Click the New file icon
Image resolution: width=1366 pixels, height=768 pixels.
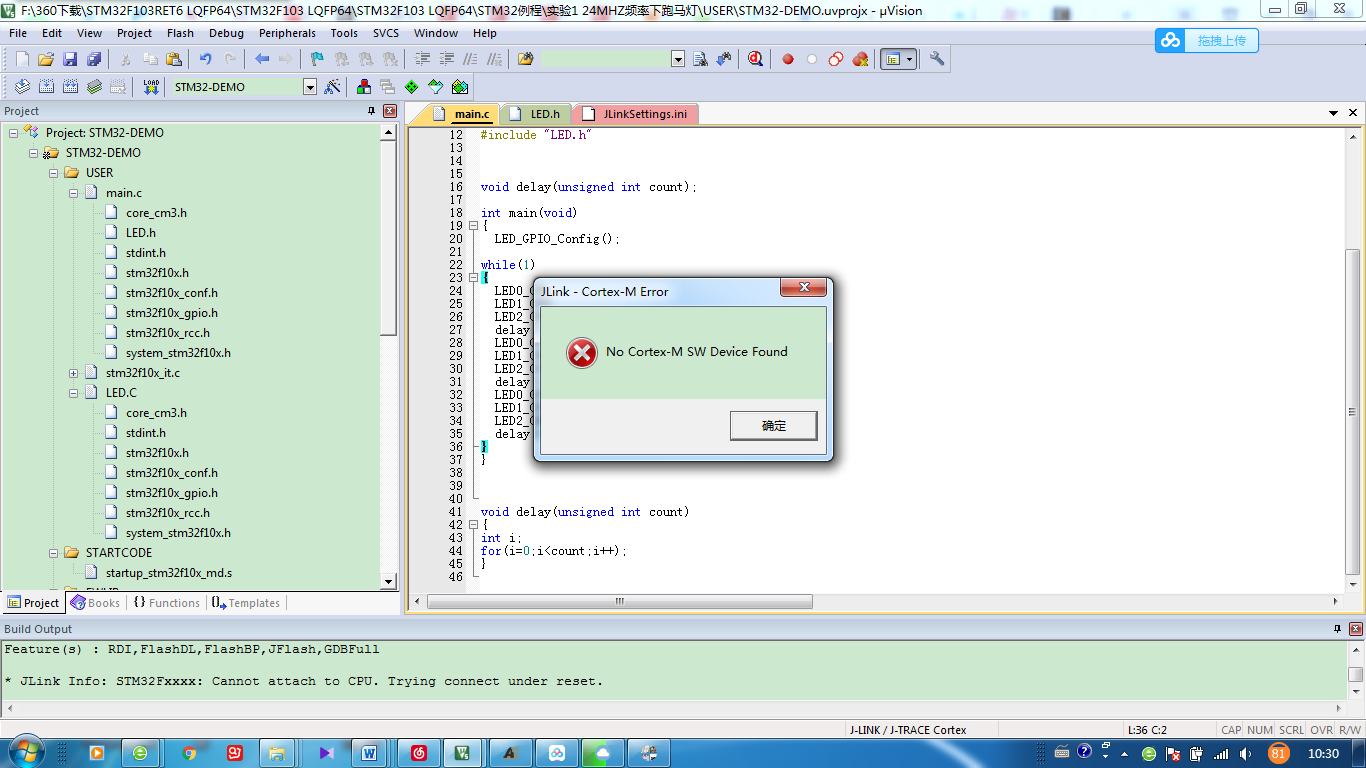(x=22, y=59)
